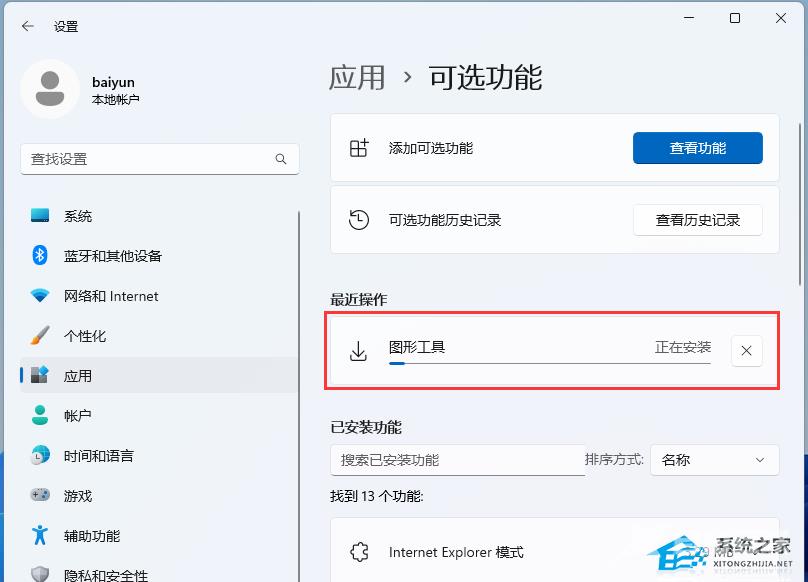Open 辅助功能 settings
Screen dimensions: 808x582
point(159,535)
